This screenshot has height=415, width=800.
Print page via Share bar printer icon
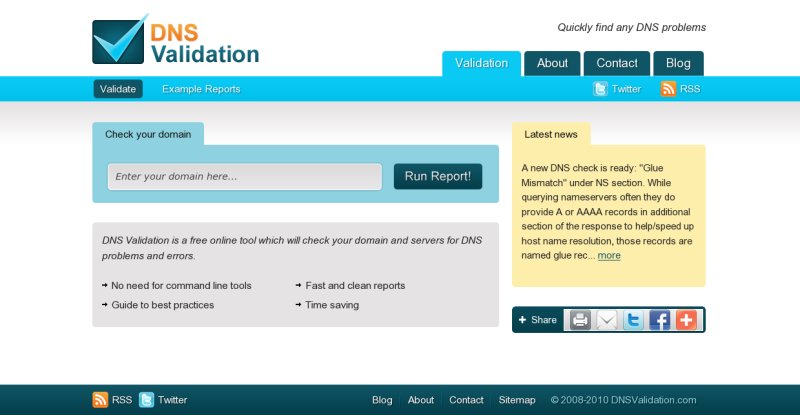pos(580,320)
